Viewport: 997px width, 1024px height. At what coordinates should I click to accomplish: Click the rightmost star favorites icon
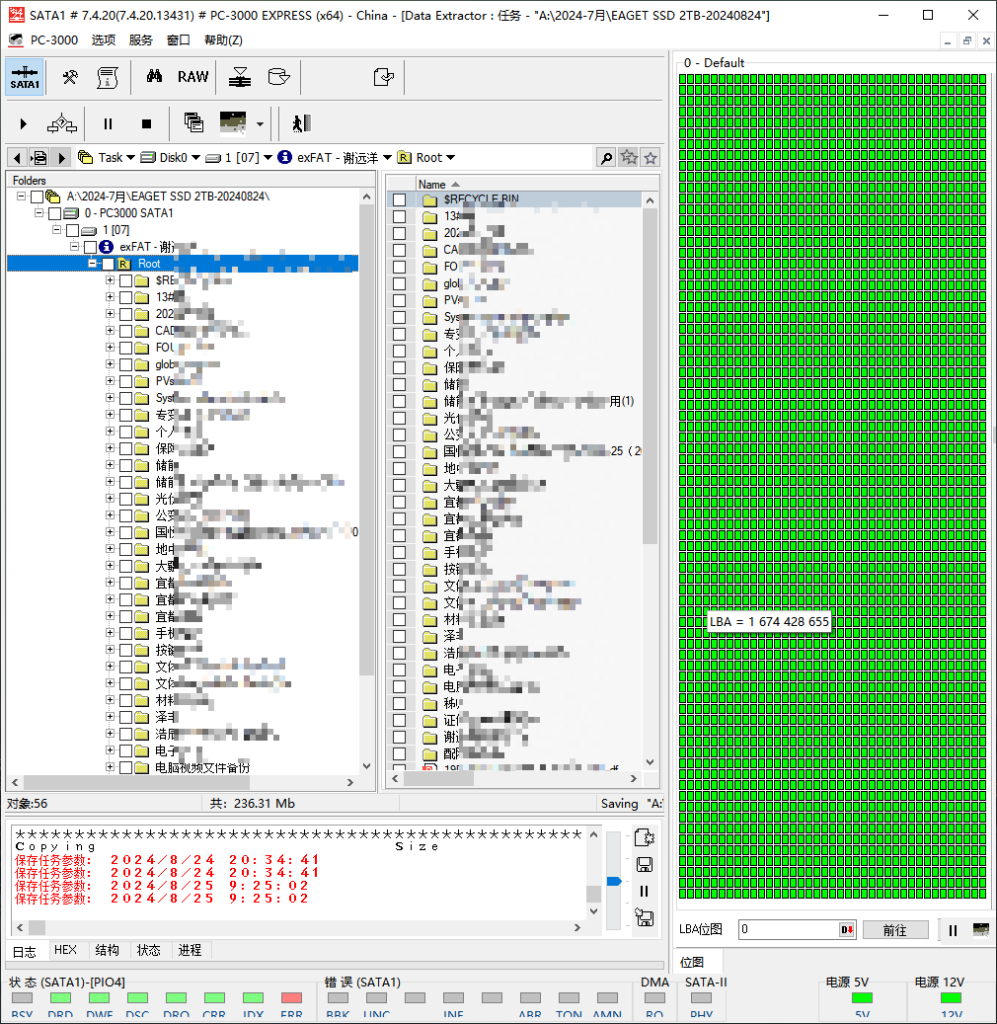pos(650,157)
